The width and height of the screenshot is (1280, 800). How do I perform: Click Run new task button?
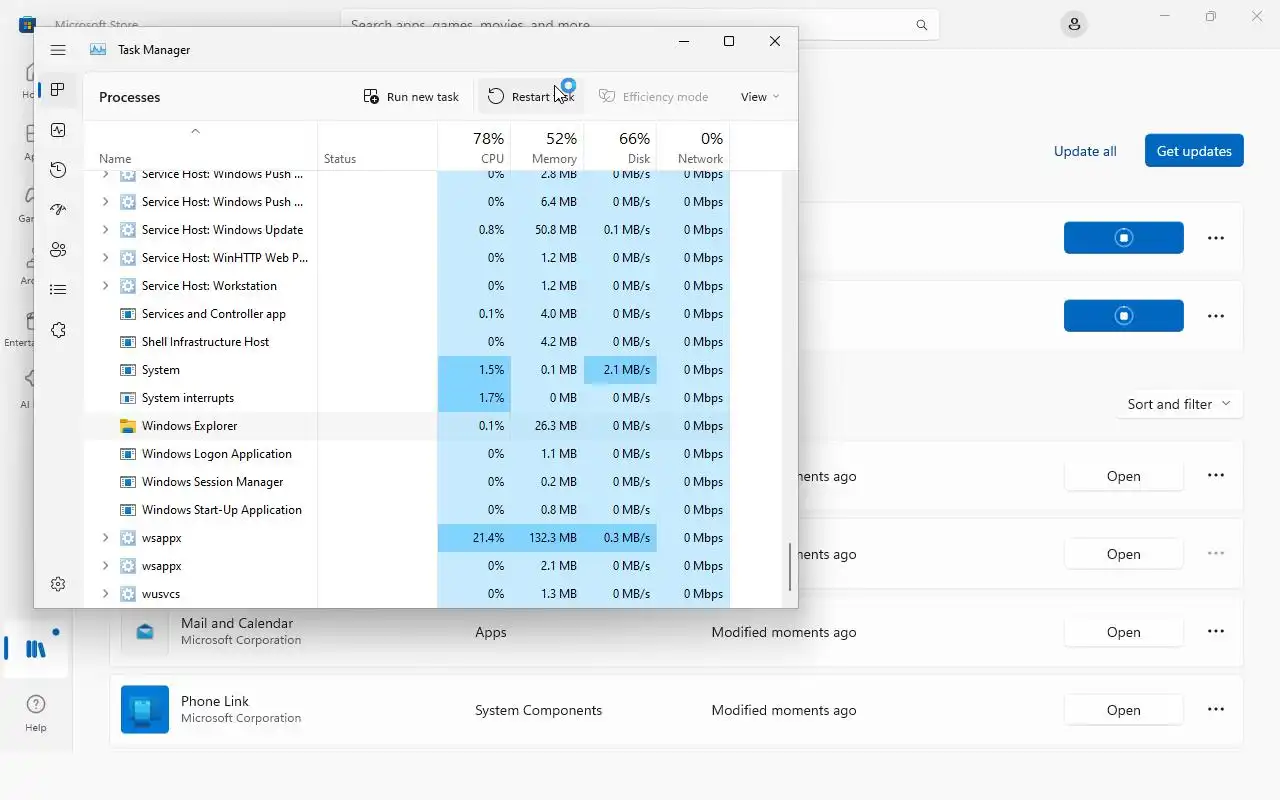click(411, 97)
